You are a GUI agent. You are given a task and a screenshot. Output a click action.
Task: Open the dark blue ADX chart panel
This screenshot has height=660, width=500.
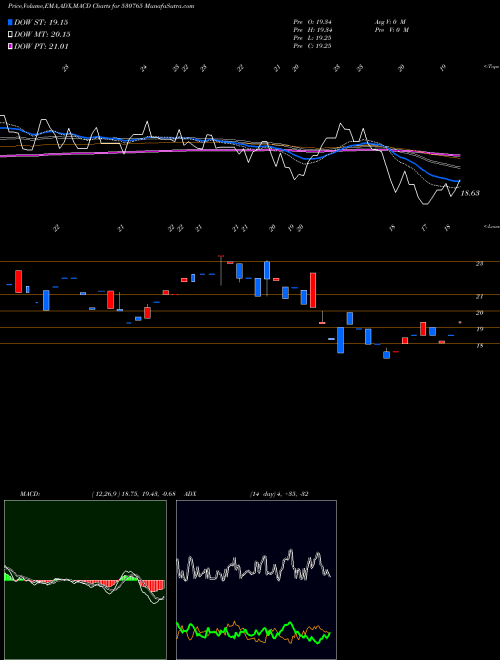256,580
